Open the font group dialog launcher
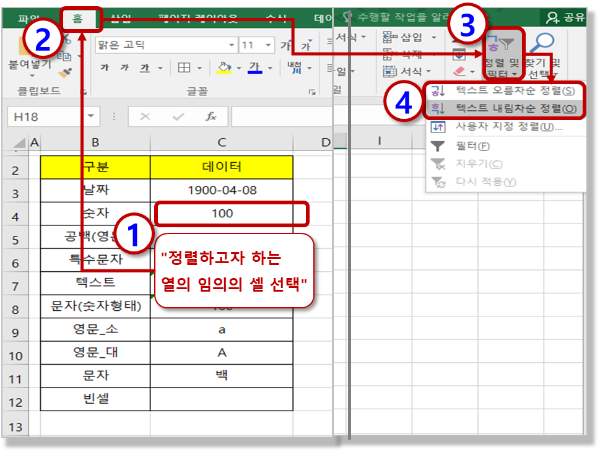 [312, 92]
